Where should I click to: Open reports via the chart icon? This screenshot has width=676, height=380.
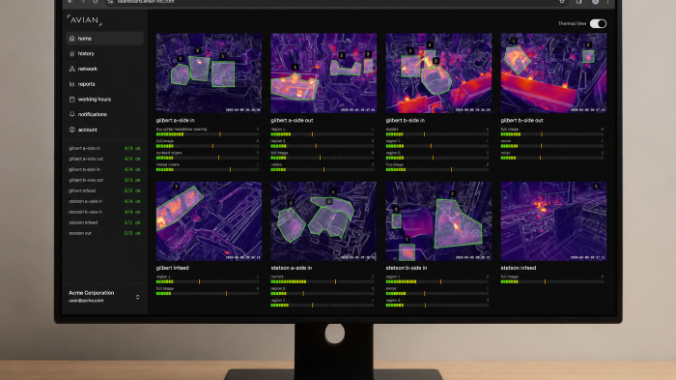point(72,84)
